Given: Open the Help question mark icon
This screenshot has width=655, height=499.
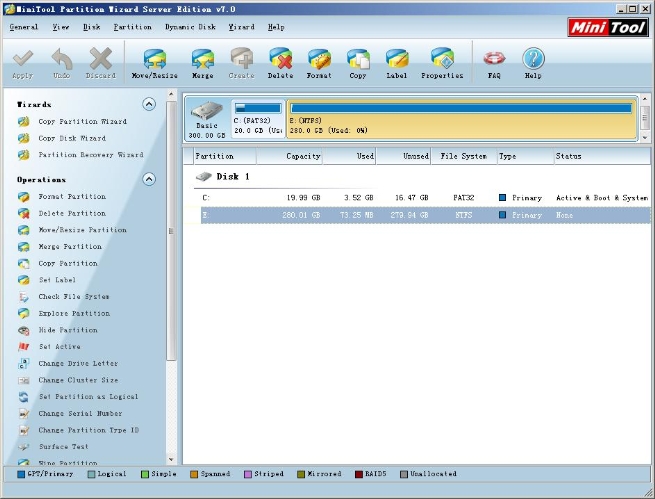Looking at the screenshot, I should (533, 58).
